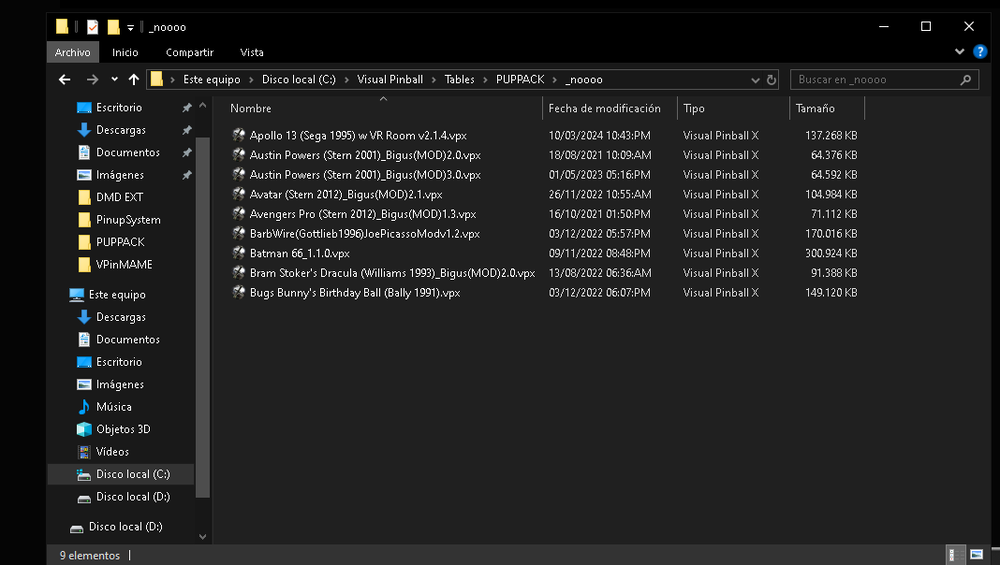Expand the ribbon with chevron

pyautogui.click(x=959, y=52)
